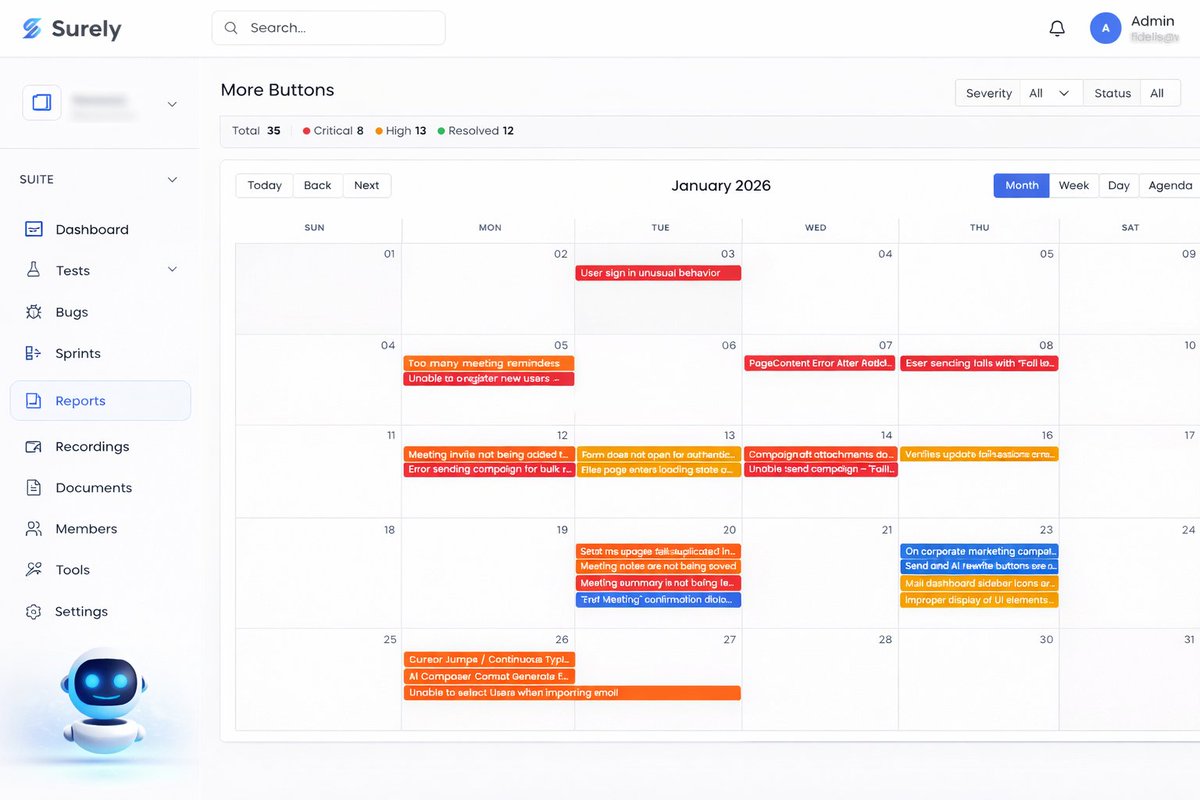Image resolution: width=1200 pixels, height=800 pixels.
Task: Click the workspace square icon
Action: [x=42, y=102]
